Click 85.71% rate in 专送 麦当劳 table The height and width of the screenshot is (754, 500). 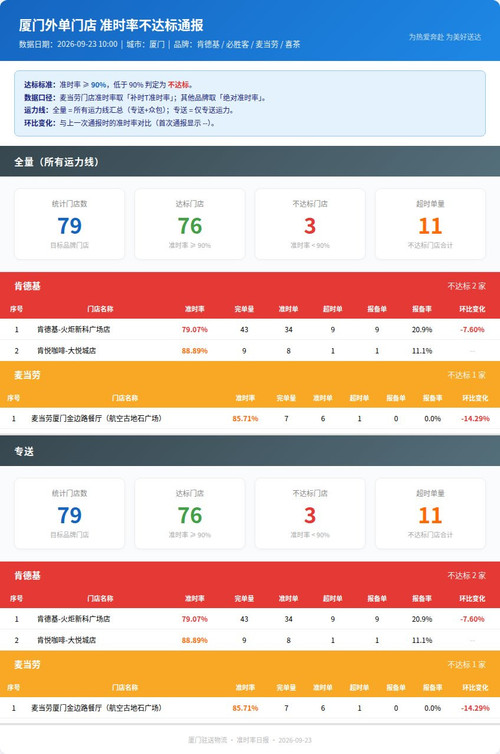[x=245, y=708]
